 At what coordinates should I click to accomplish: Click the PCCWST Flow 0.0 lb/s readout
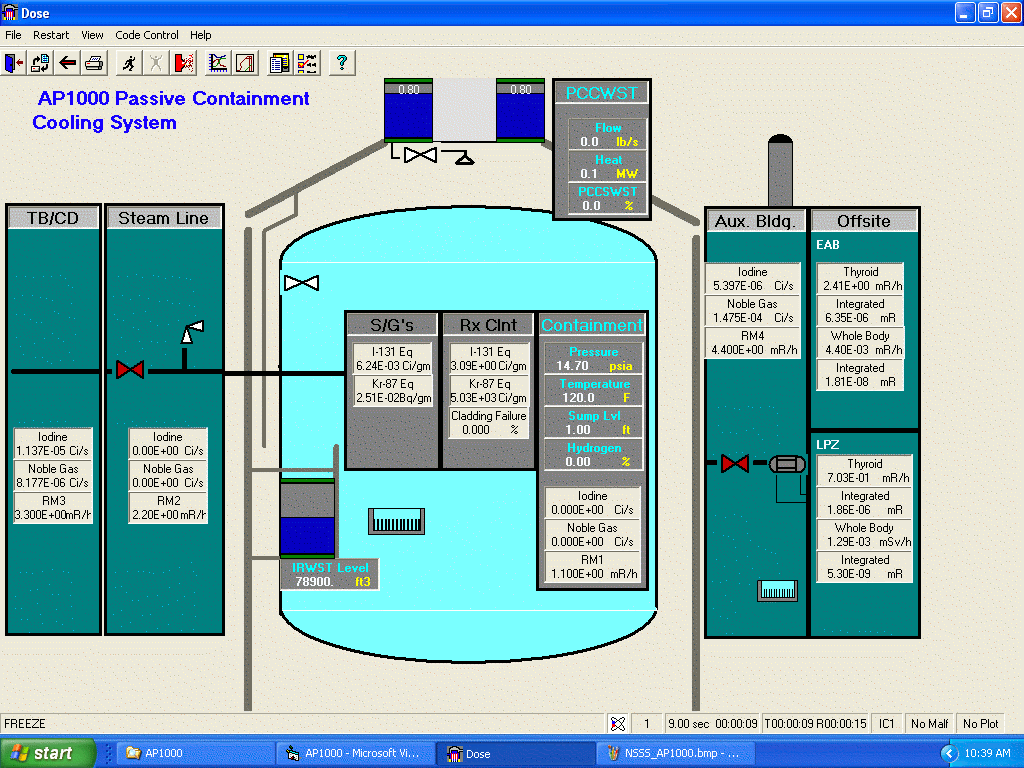[x=607, y=135]
